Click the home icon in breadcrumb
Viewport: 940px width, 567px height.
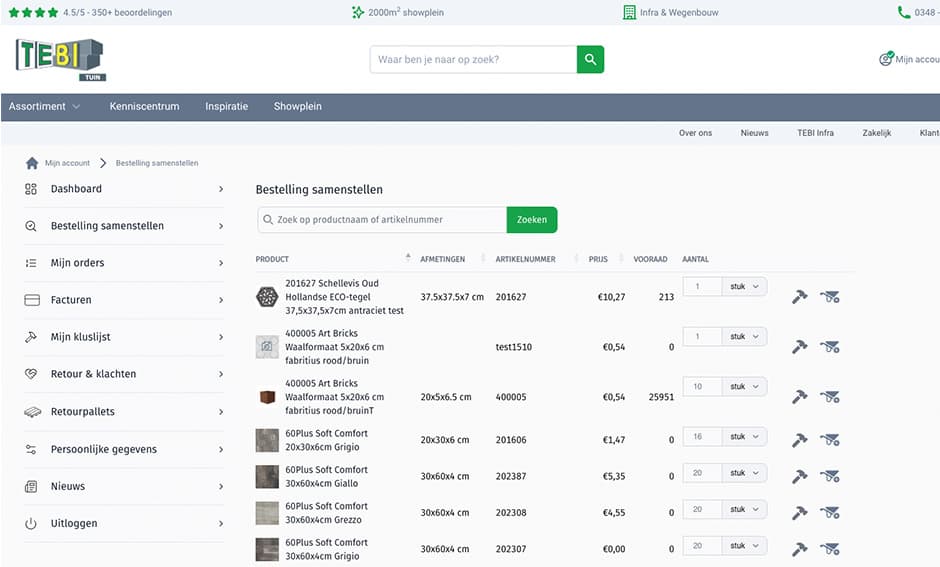32,163
